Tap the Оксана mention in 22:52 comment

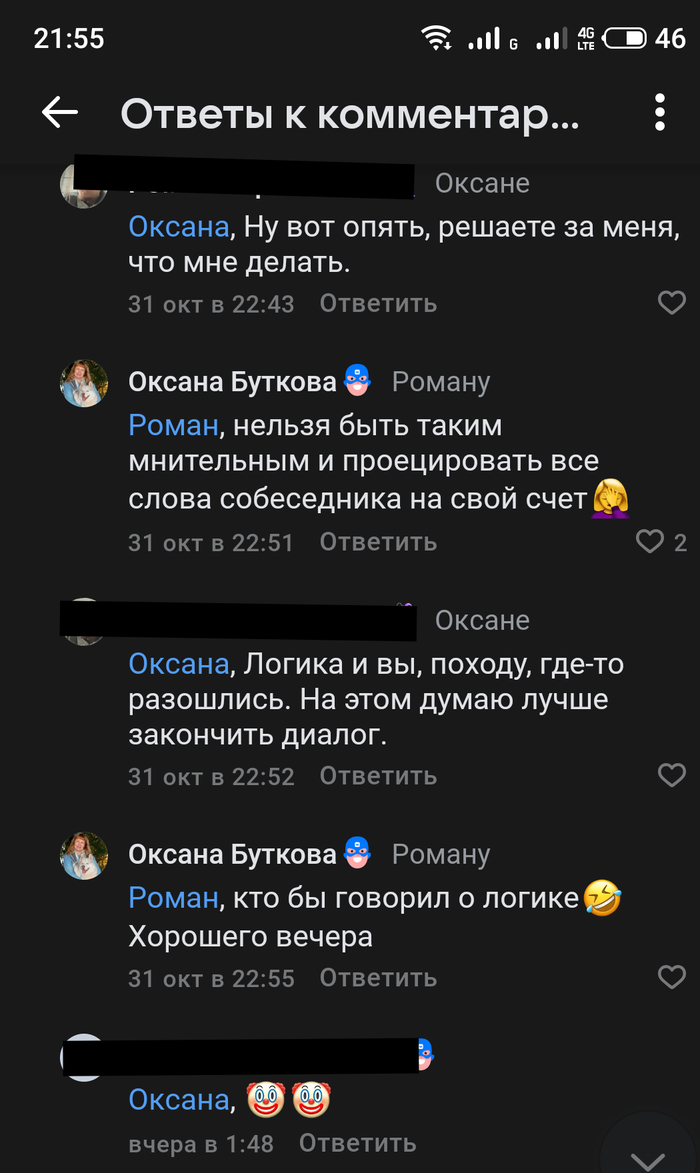[179, 664]
